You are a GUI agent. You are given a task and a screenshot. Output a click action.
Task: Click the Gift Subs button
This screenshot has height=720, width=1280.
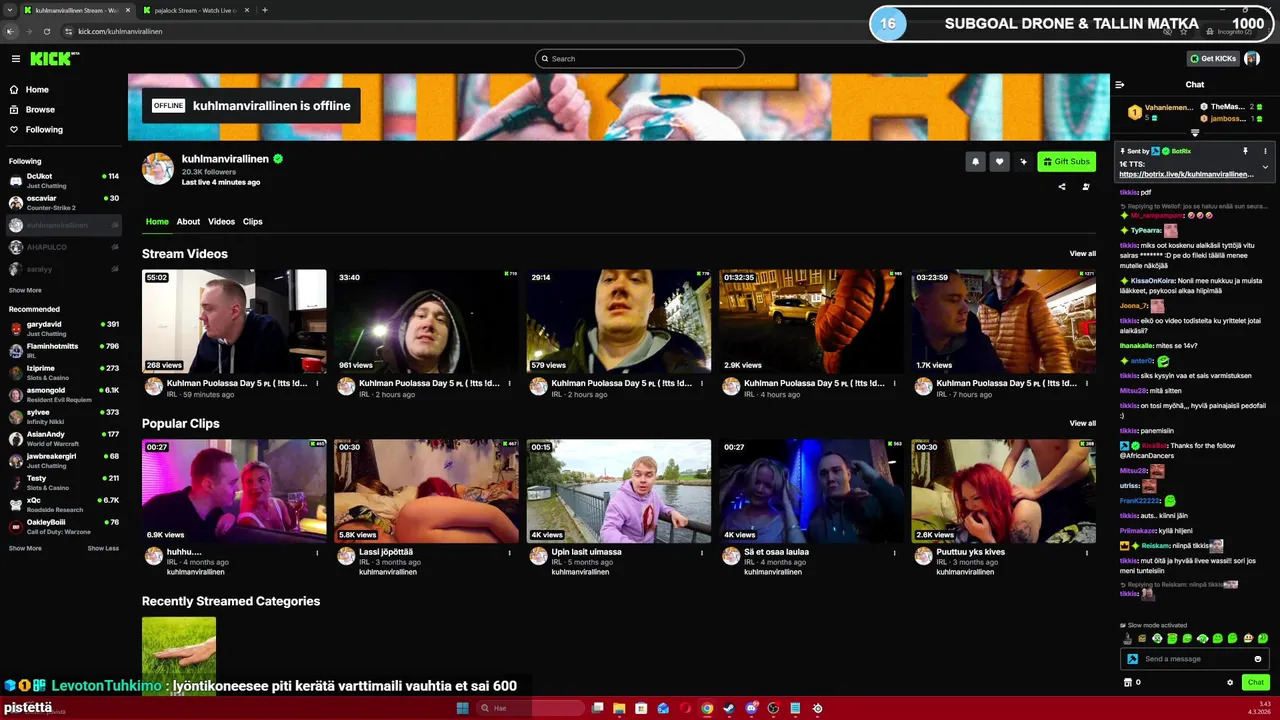1066,161
